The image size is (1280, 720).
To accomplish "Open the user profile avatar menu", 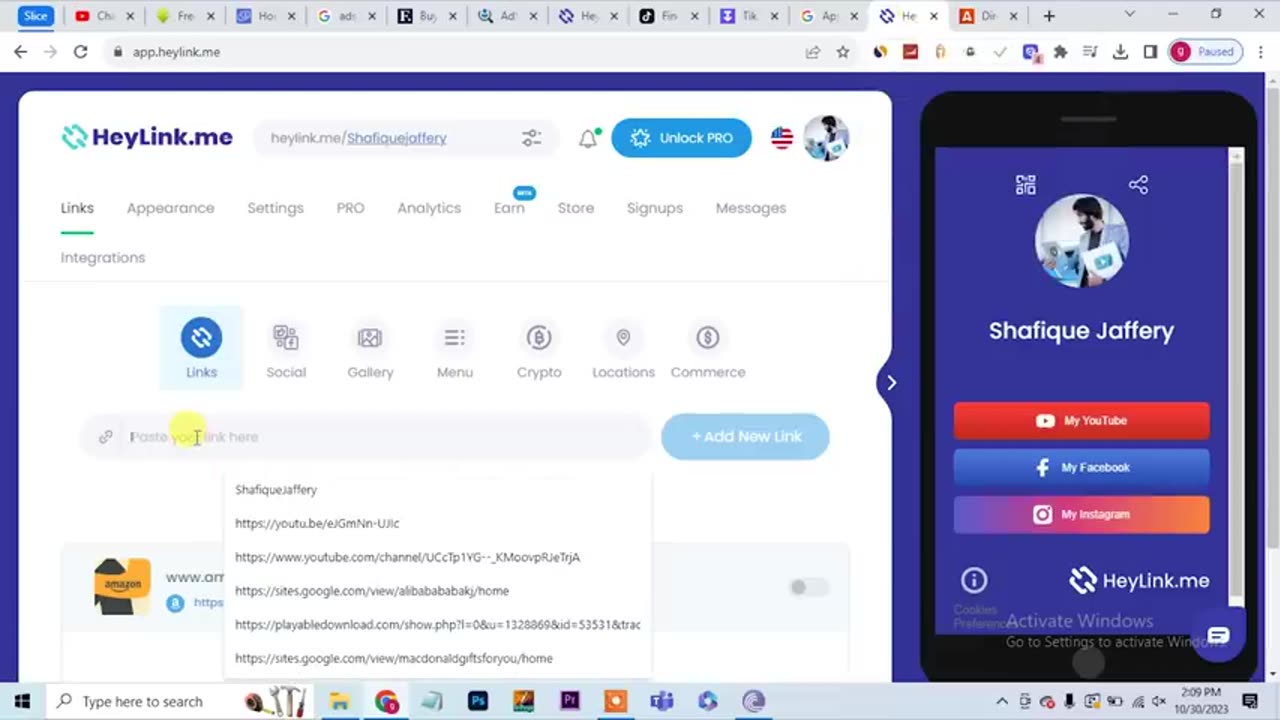I will pos(826,138).
